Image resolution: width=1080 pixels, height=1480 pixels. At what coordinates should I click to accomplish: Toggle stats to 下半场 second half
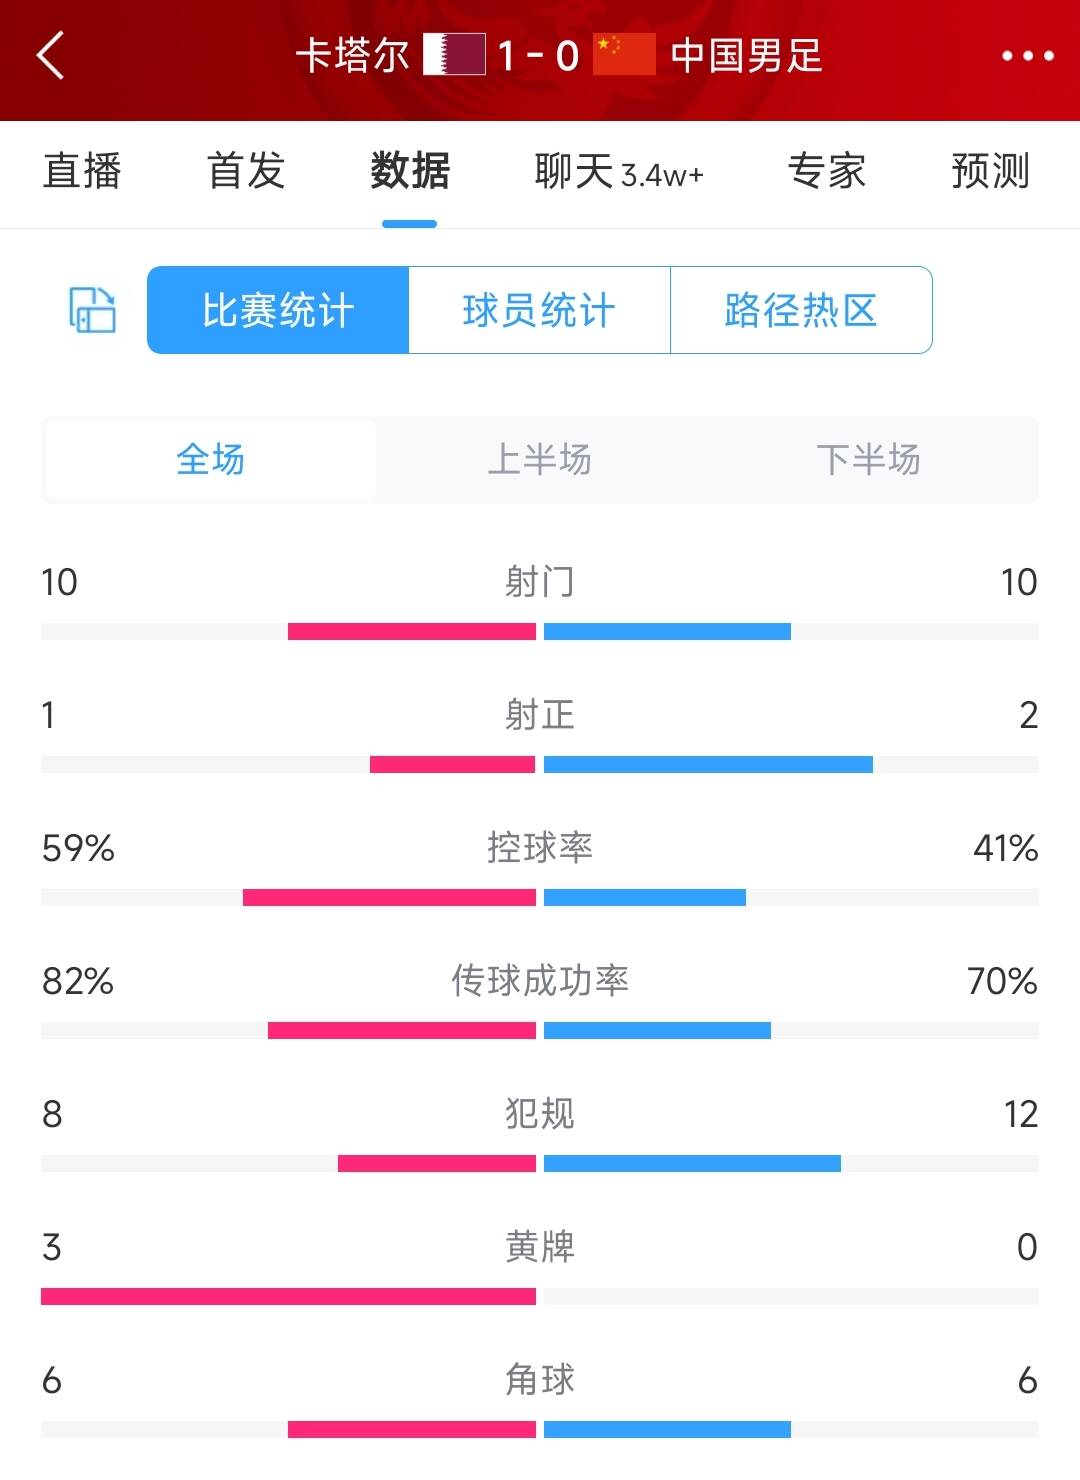point(868,460)
